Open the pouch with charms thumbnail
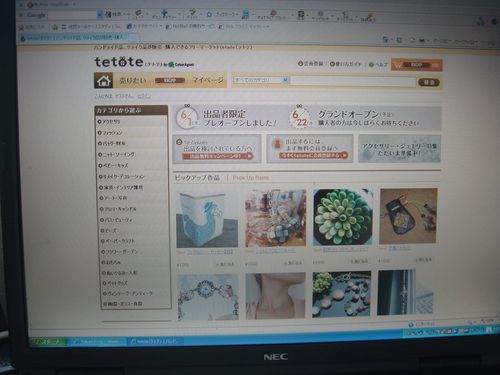 click(408, 216)
